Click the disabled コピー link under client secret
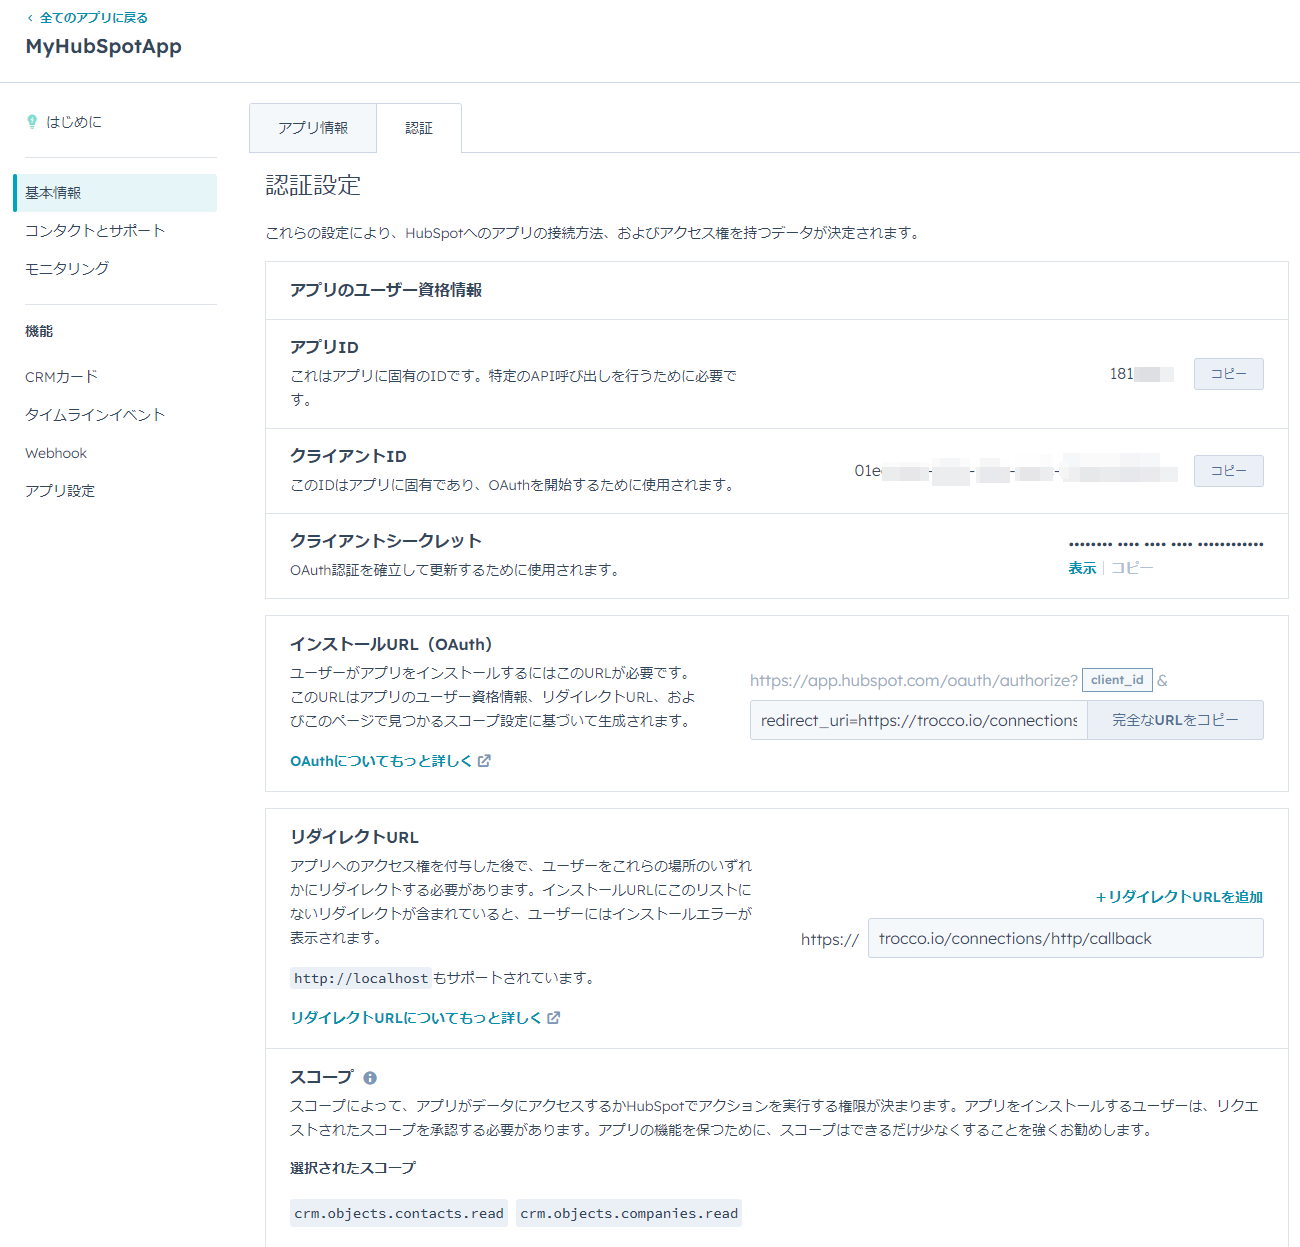Viewport: 1300px width, 1247px height. (1132, 568)
